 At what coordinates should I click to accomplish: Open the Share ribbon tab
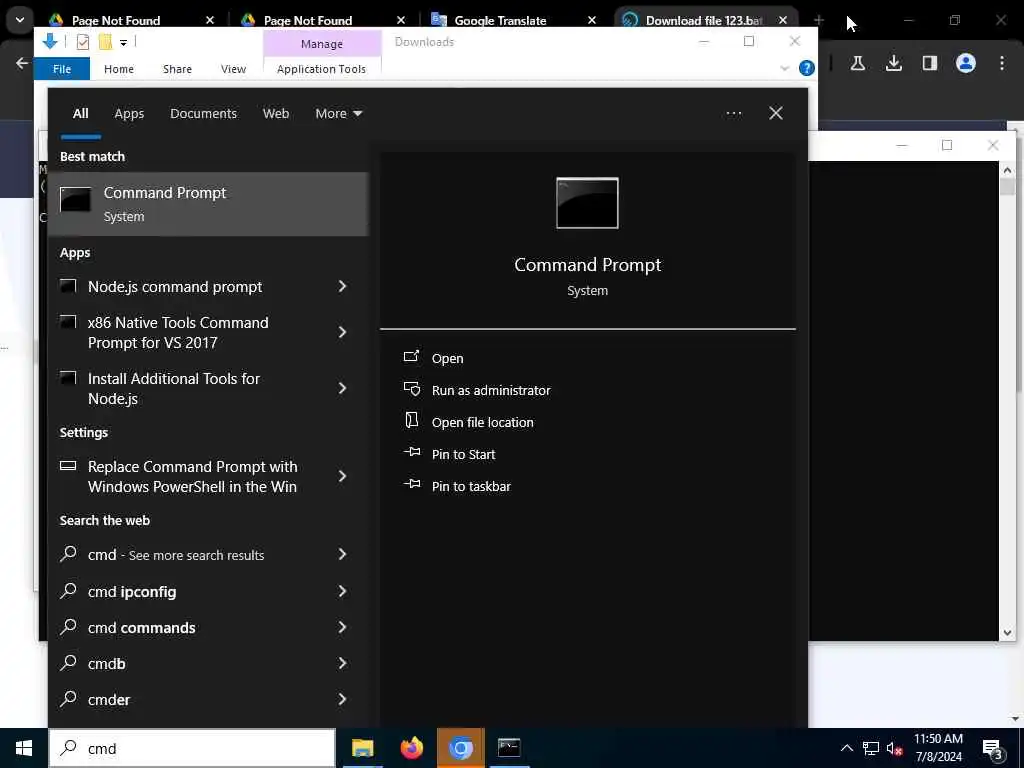coord(178,69)
